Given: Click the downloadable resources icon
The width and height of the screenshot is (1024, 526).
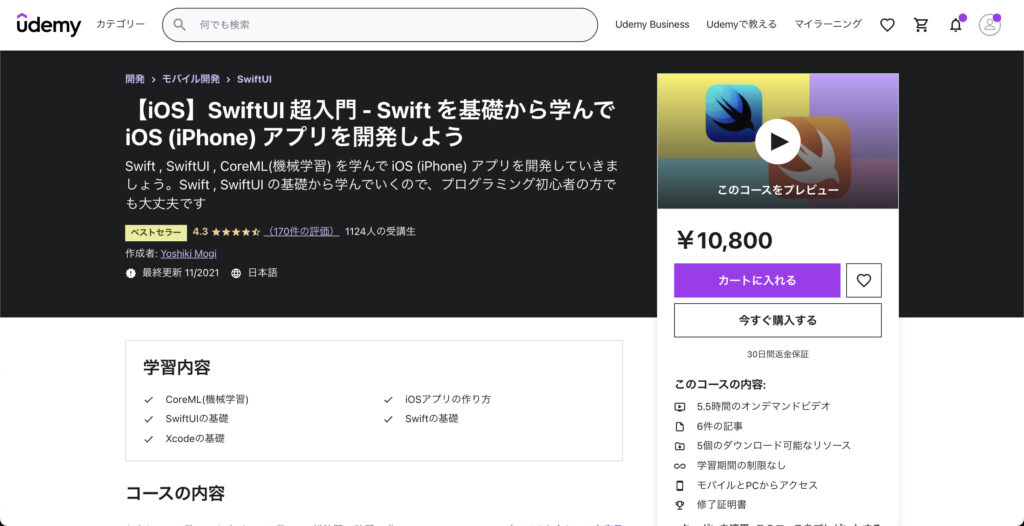Looking at the screenshot, I should point(680,446).
